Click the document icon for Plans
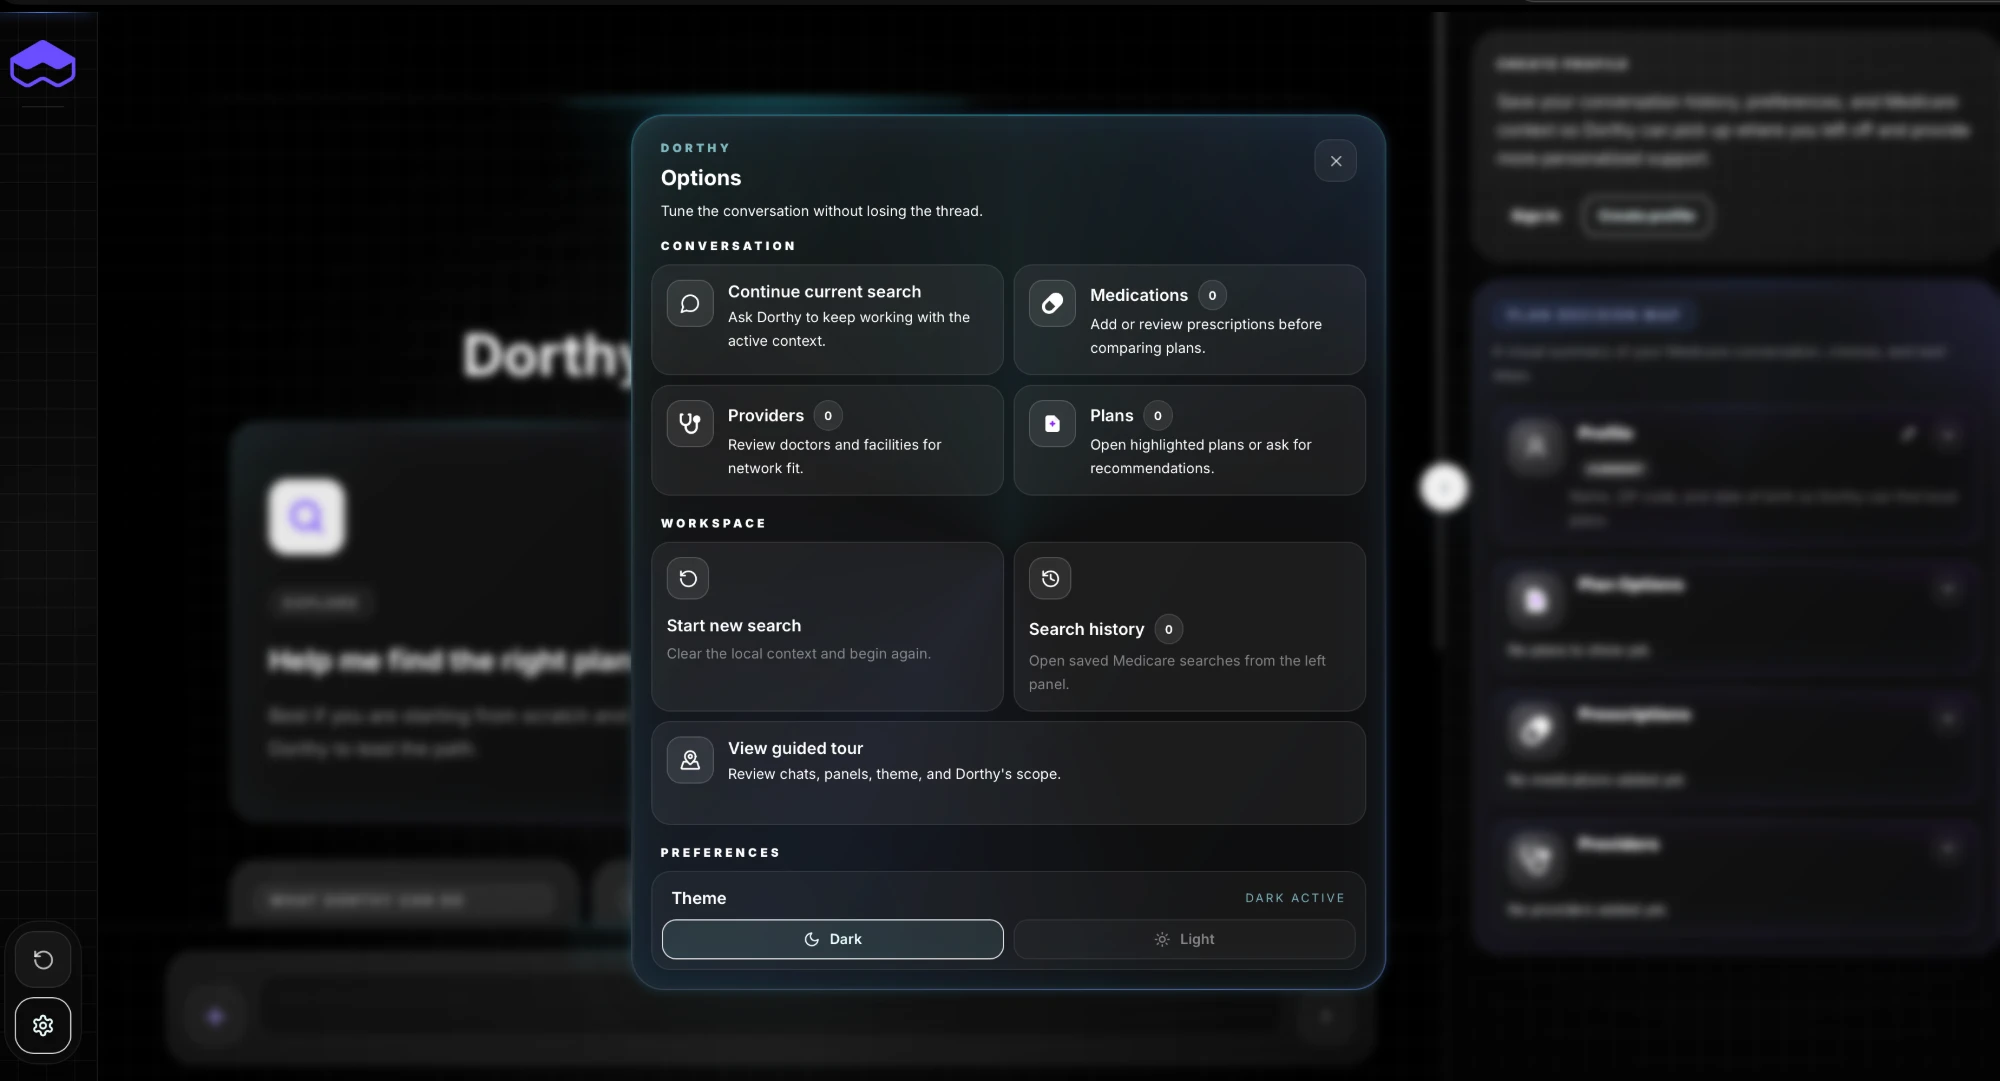 point(1052,424)
